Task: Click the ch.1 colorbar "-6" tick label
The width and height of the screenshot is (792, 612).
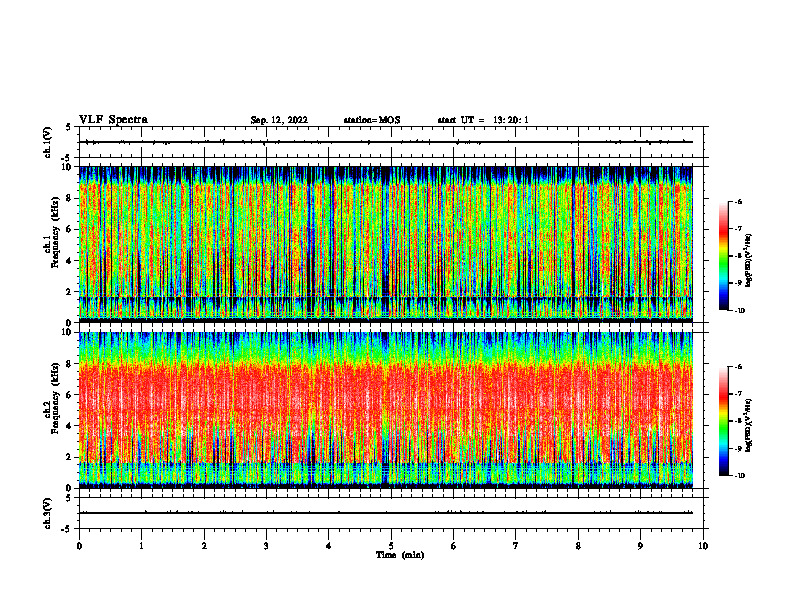Action: pyautogui.click(x=738, y=201)
